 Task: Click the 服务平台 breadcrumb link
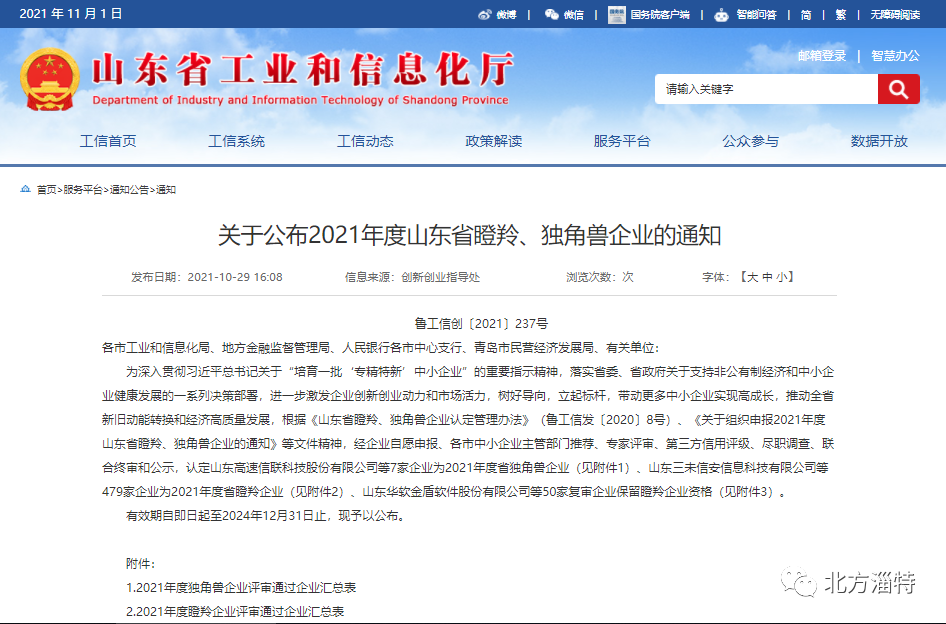point(83,189)
